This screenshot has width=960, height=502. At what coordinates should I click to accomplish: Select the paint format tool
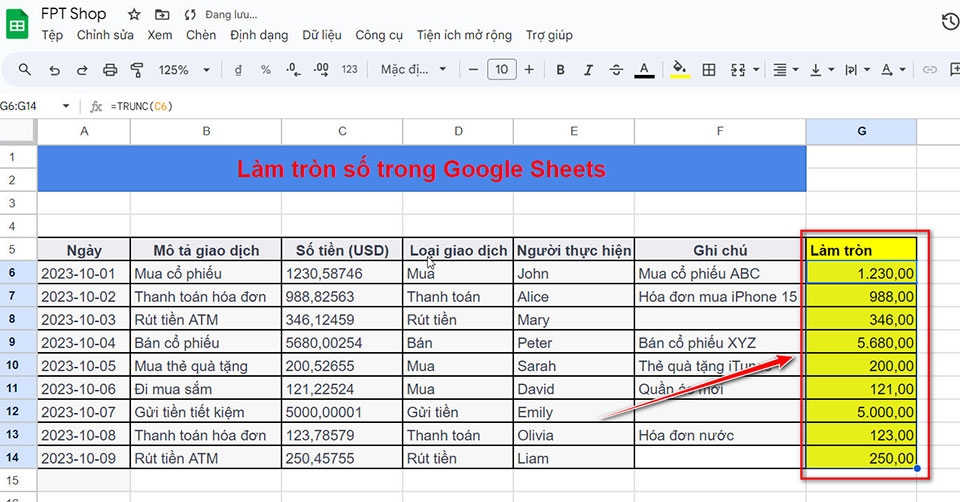click(x=137, y=70)
